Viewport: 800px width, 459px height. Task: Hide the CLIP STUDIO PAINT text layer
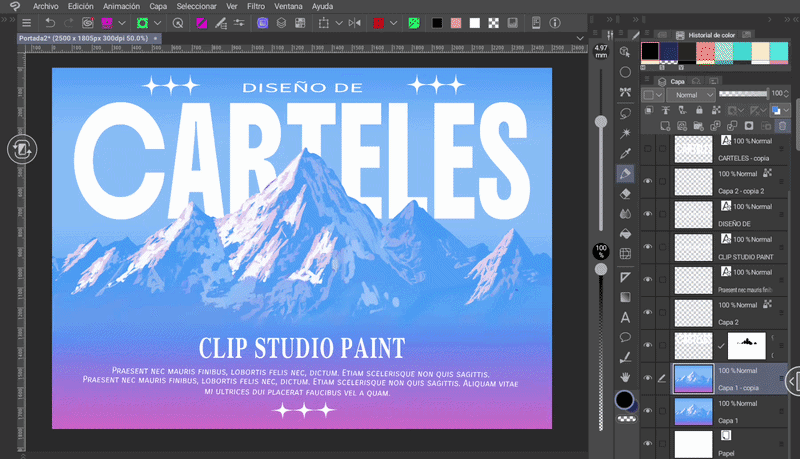(x=648, y=247)
